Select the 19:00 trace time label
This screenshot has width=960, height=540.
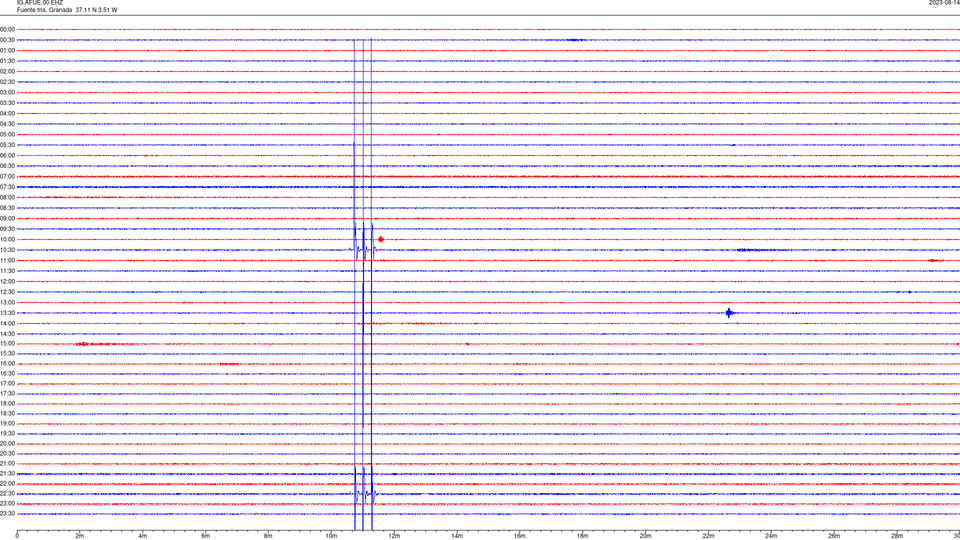[x=7, y=424]
